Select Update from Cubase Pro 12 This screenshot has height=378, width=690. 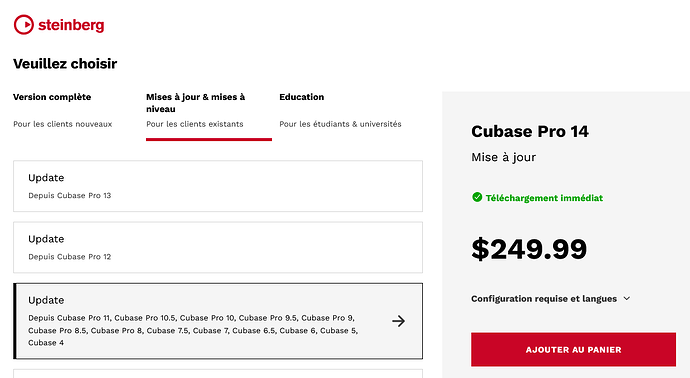click(x=218, y=247)
